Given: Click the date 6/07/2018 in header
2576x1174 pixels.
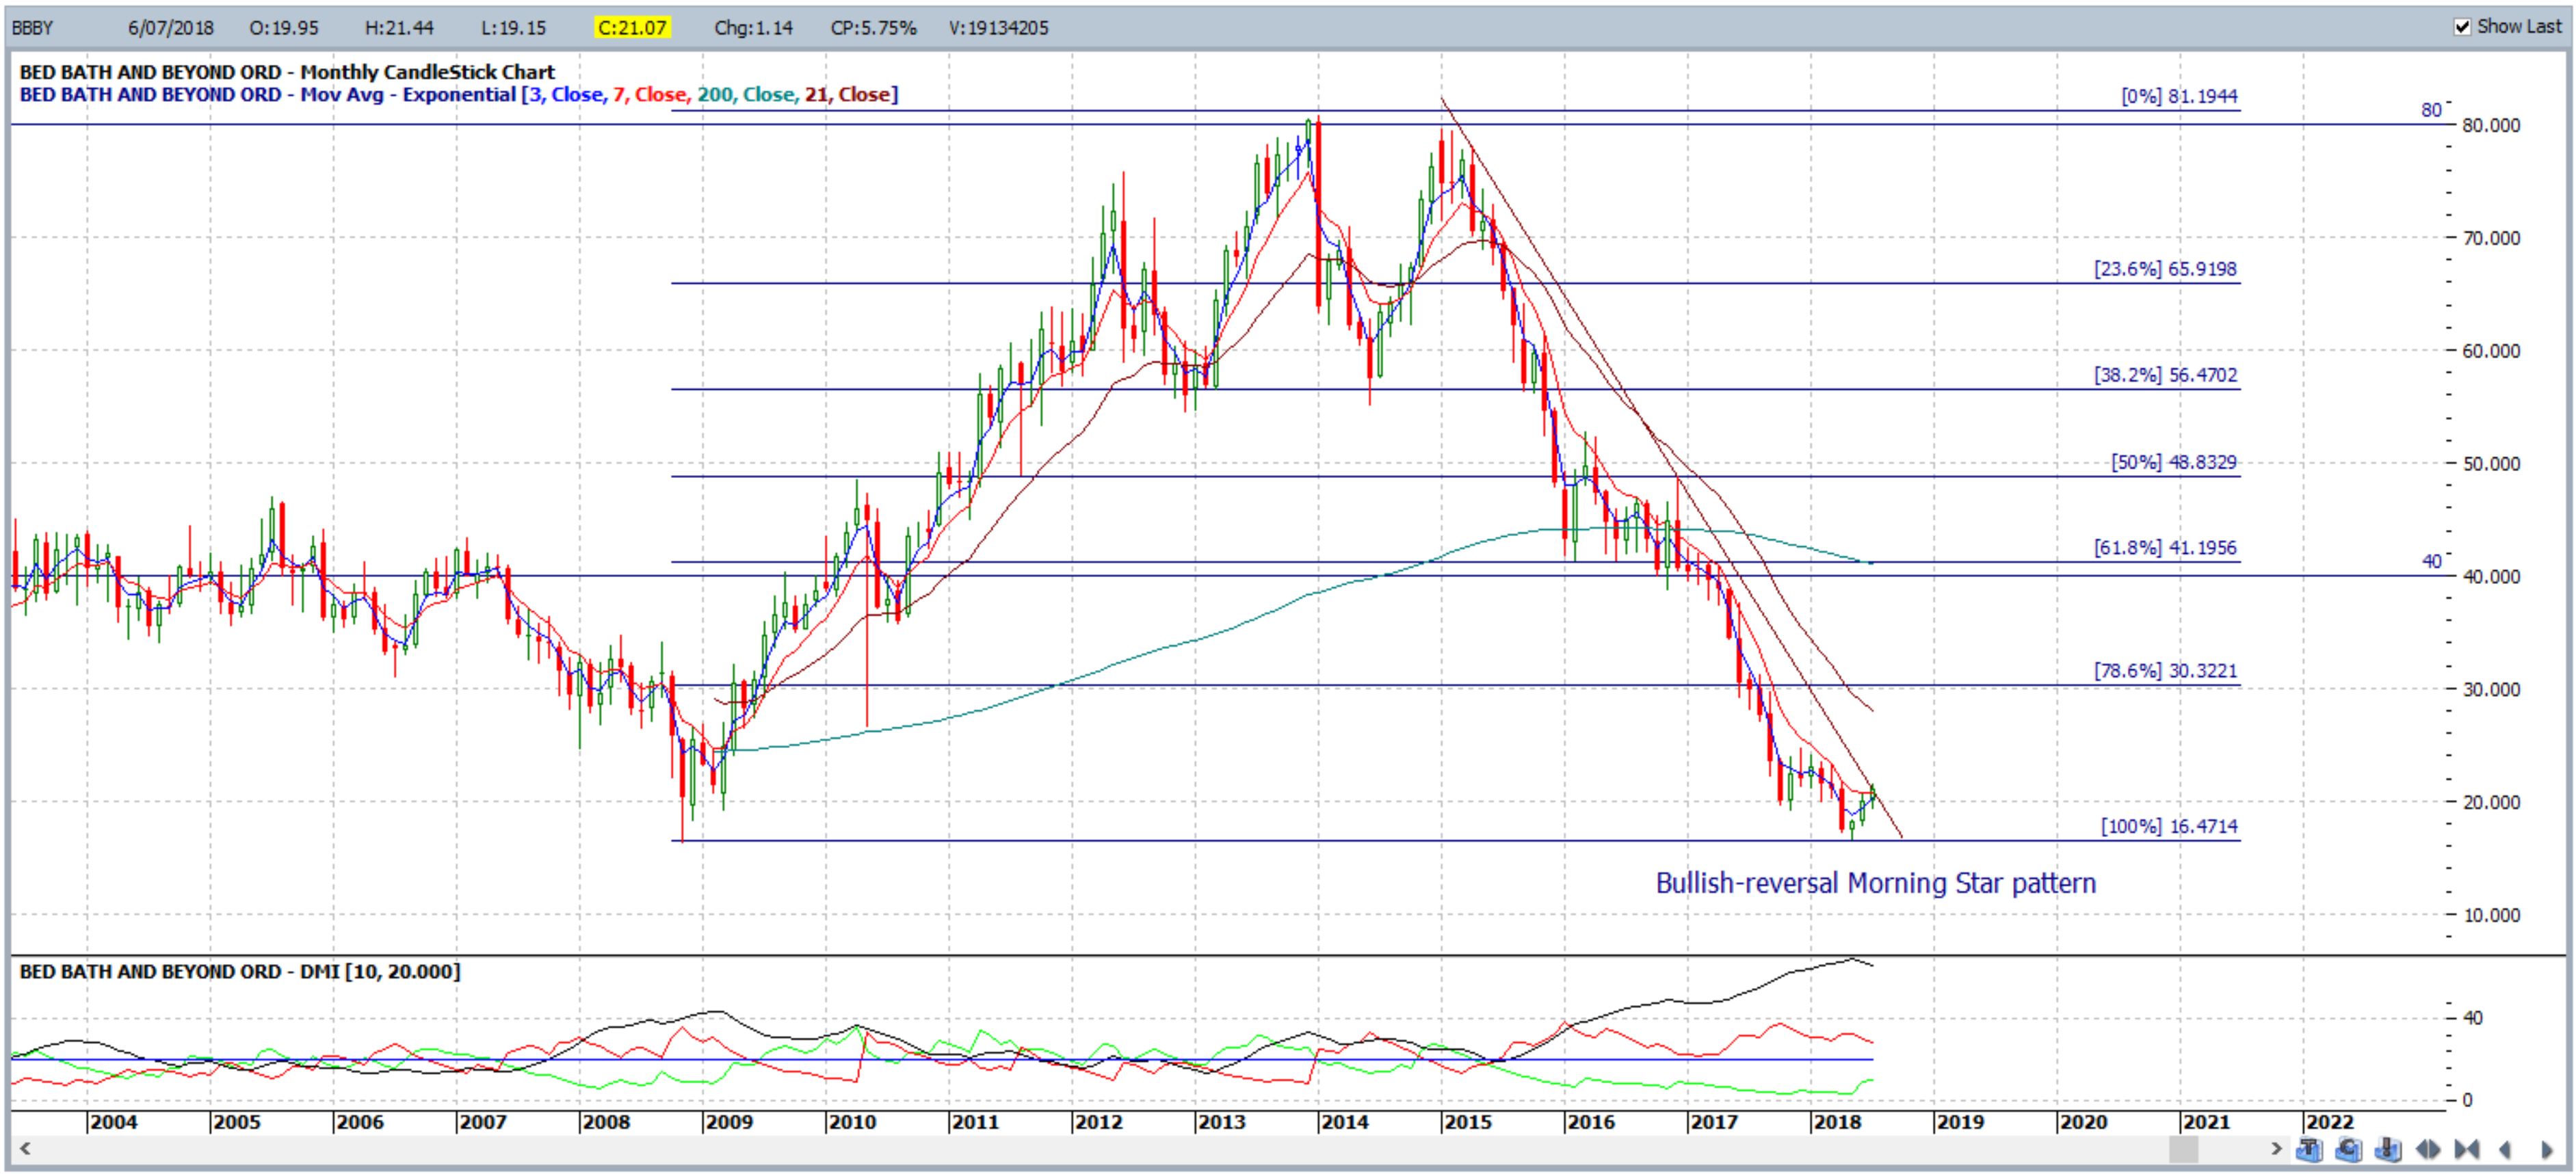Looking at the screenshot, I should [x=171, y=28].
